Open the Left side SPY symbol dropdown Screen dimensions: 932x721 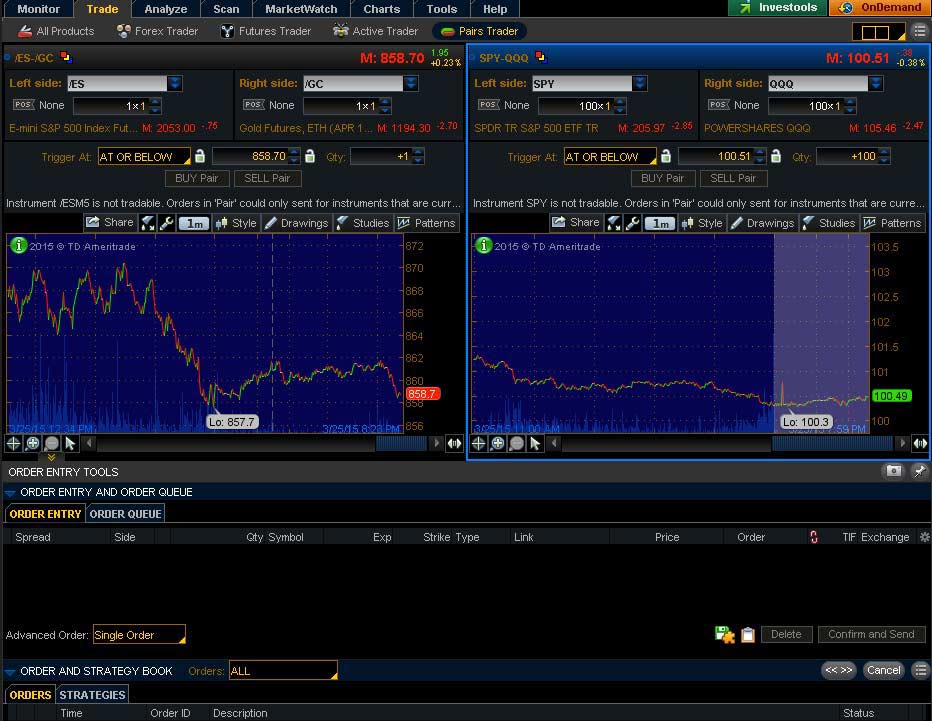point(640,83)
